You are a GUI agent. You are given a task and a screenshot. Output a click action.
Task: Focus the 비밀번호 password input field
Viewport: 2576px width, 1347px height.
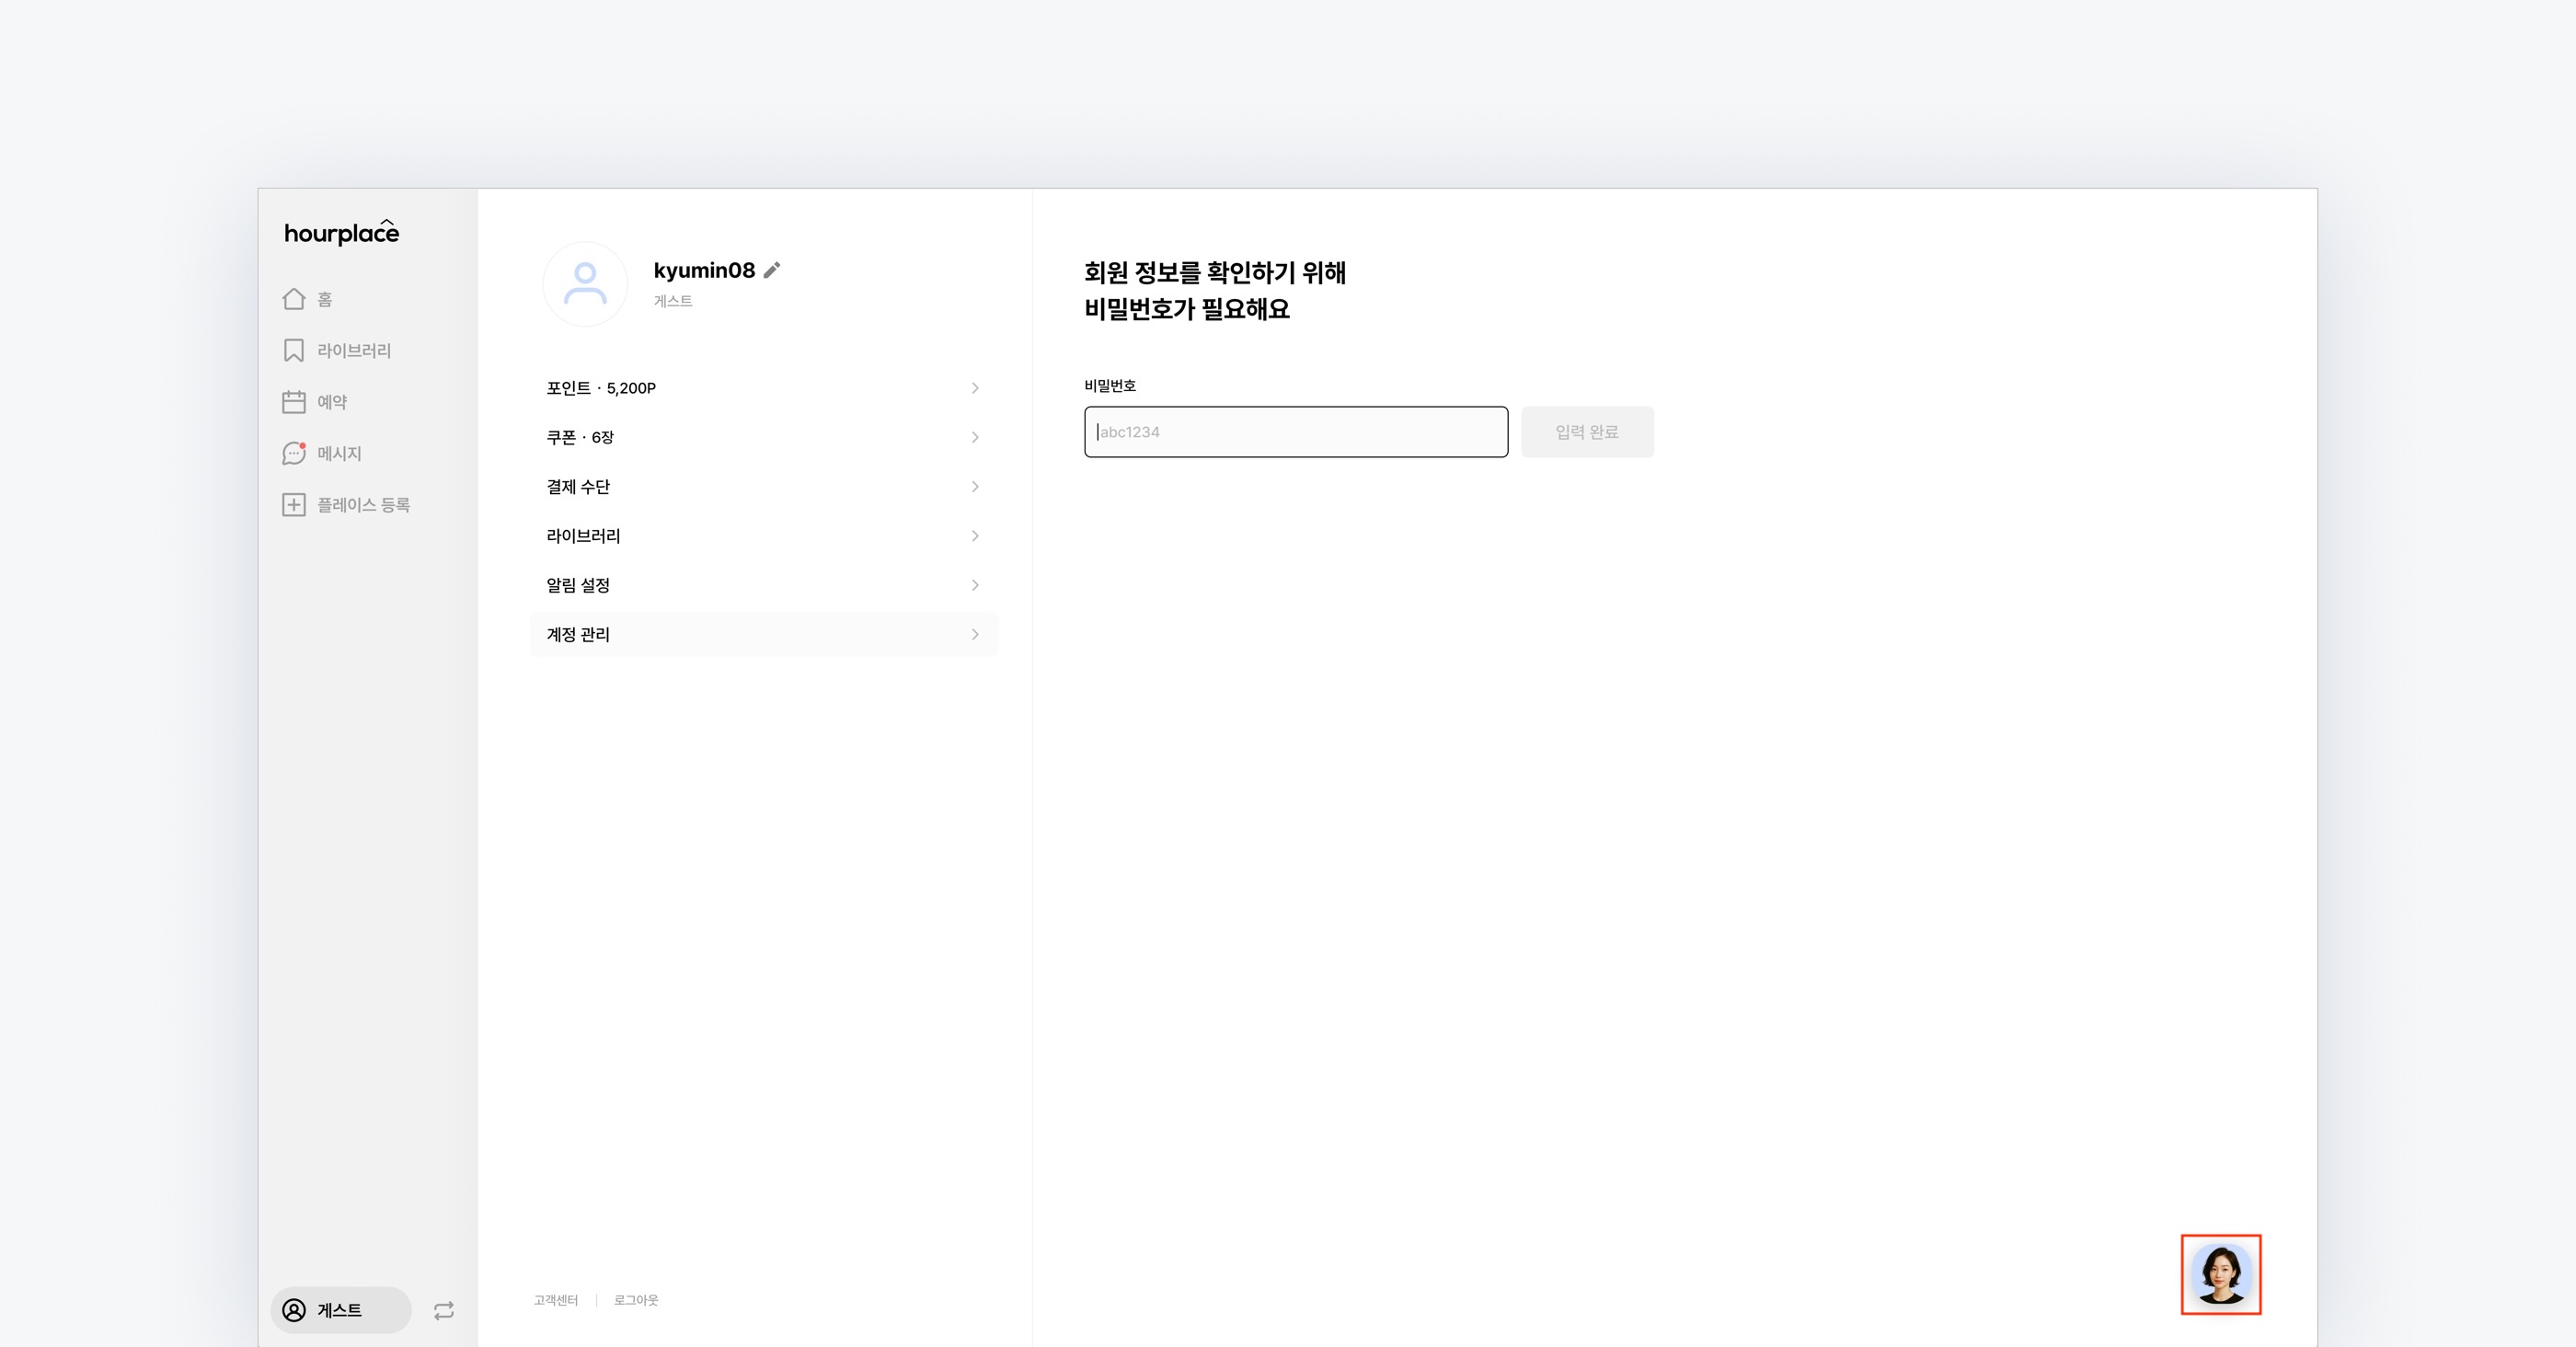click(1296, 432)
